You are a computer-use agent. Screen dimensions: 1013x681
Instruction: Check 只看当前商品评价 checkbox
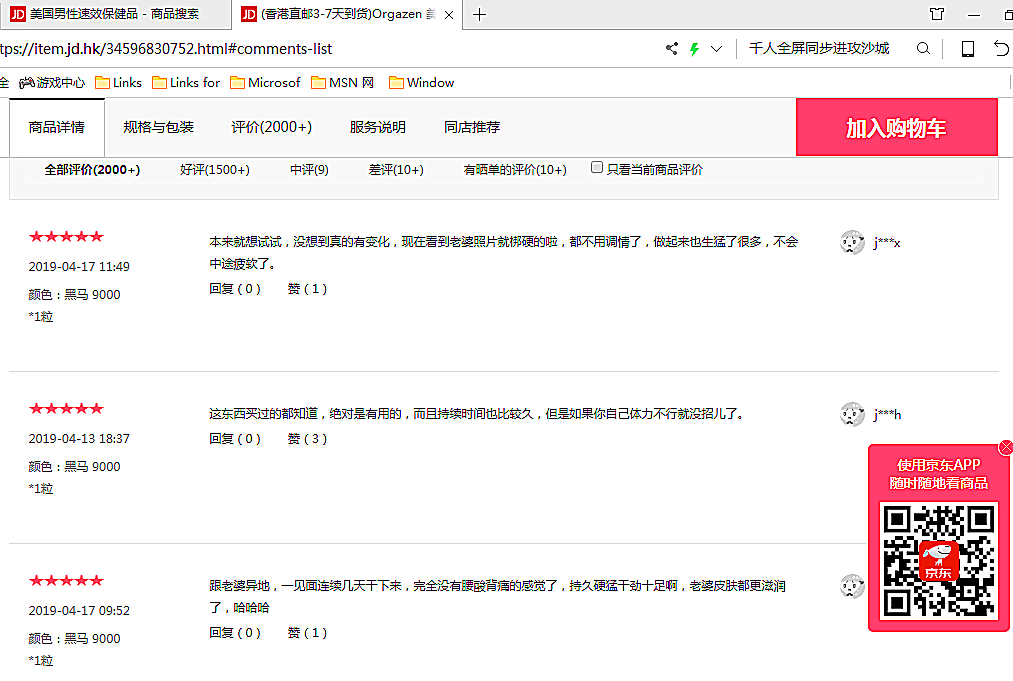pyautogui.click(x=597, y=168)
